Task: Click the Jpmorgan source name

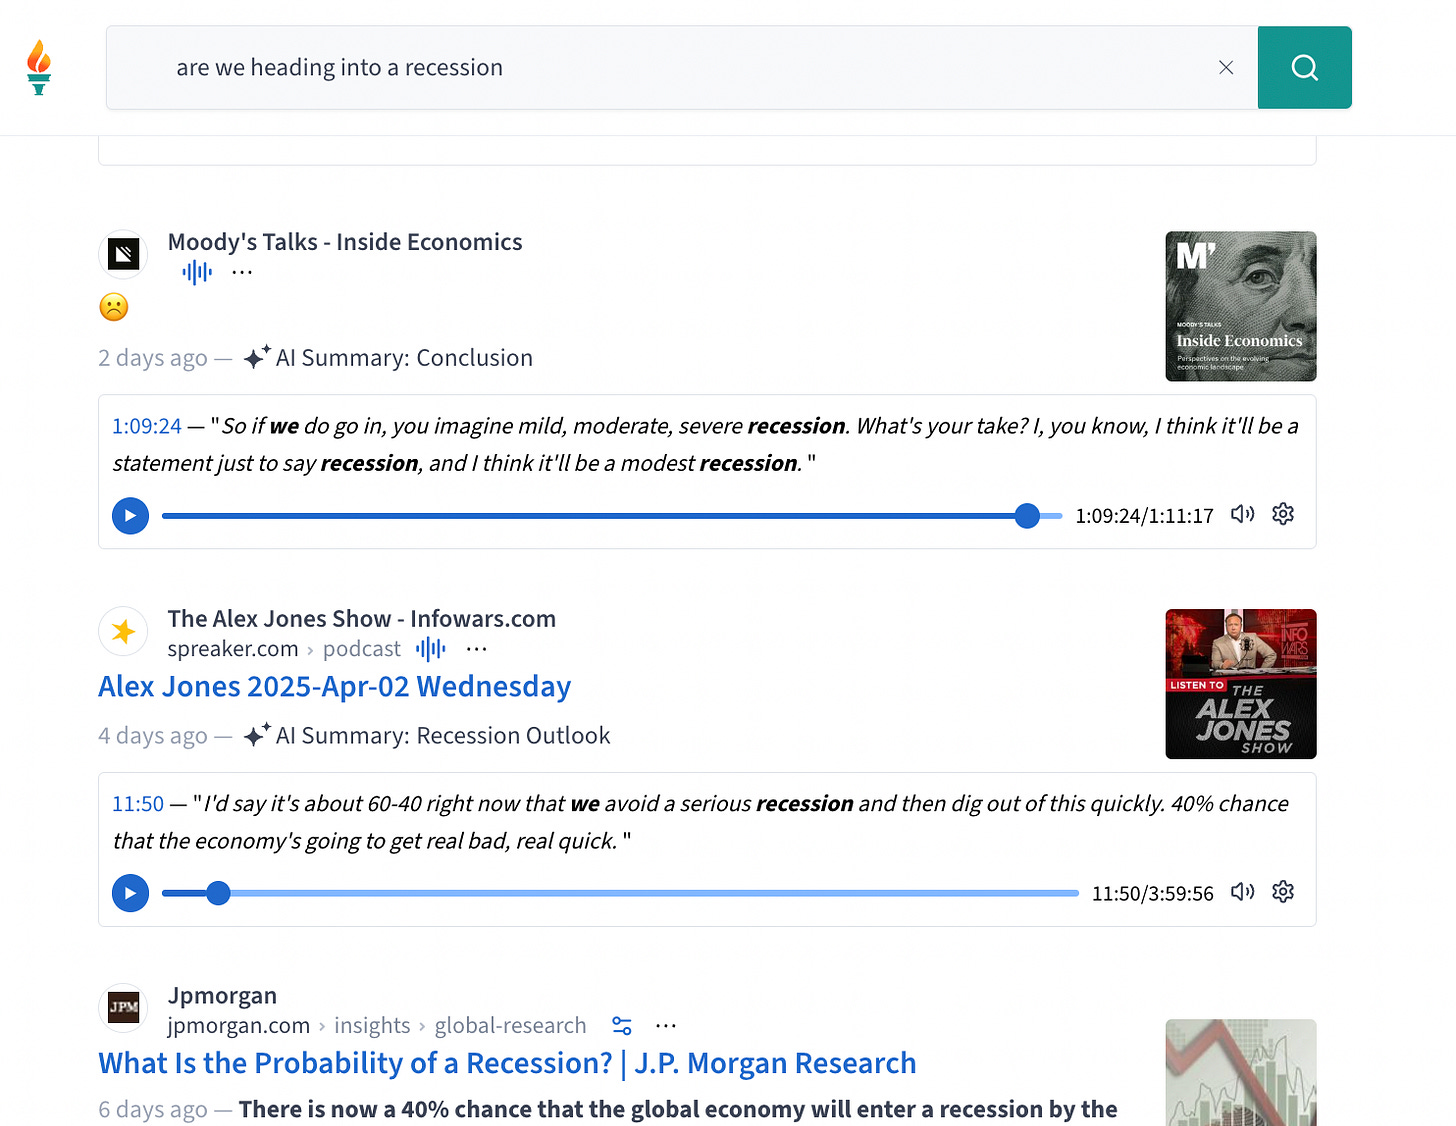Action: tap(222, 996)
